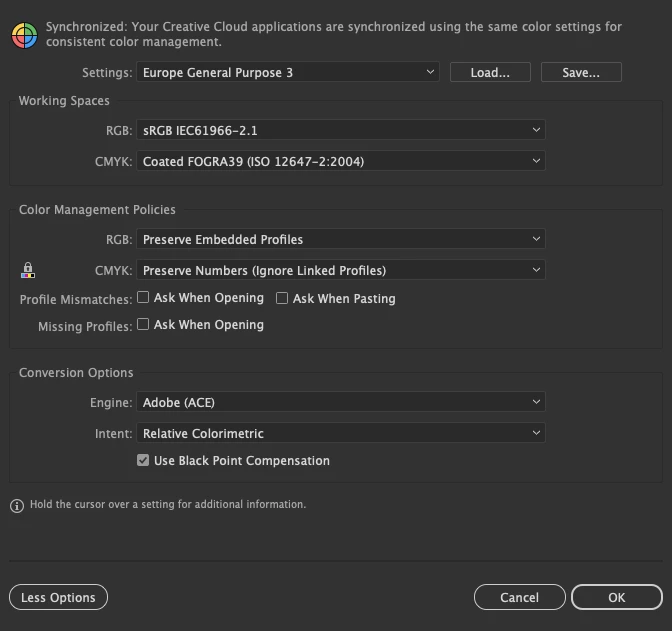The width and height of the screenshot is (672, 631).
Task: Open the Settings dropdown showing Europe General Purpose 3
Action: [288, 72]
